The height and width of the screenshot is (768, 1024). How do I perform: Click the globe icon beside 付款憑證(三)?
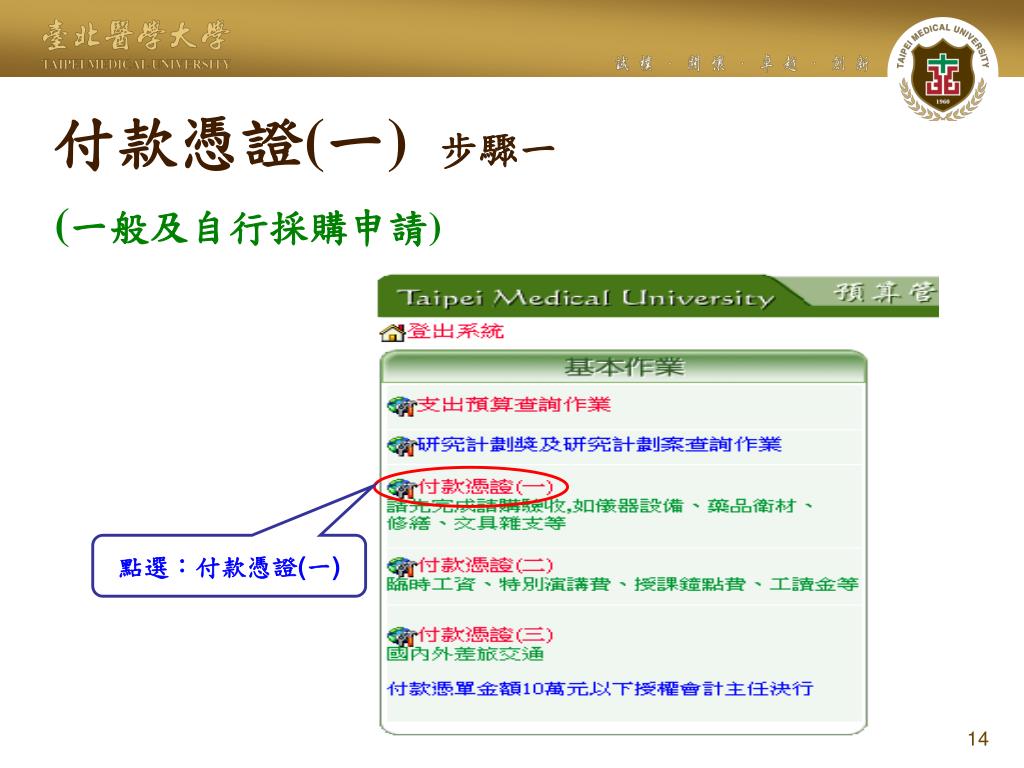pyautogui.click(x=402, y=636)
